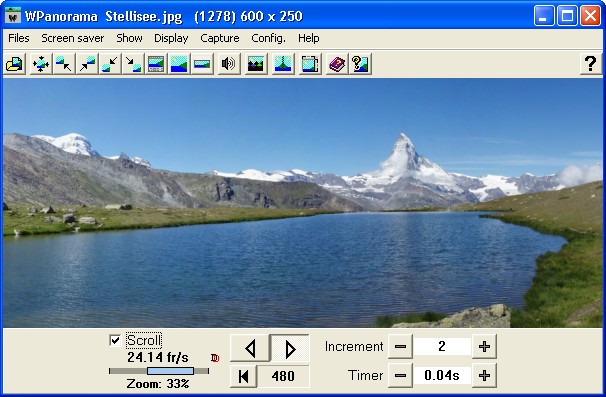Open the purple help book icon
Viewport: 606px width, 397px height.
click(337, 64)
